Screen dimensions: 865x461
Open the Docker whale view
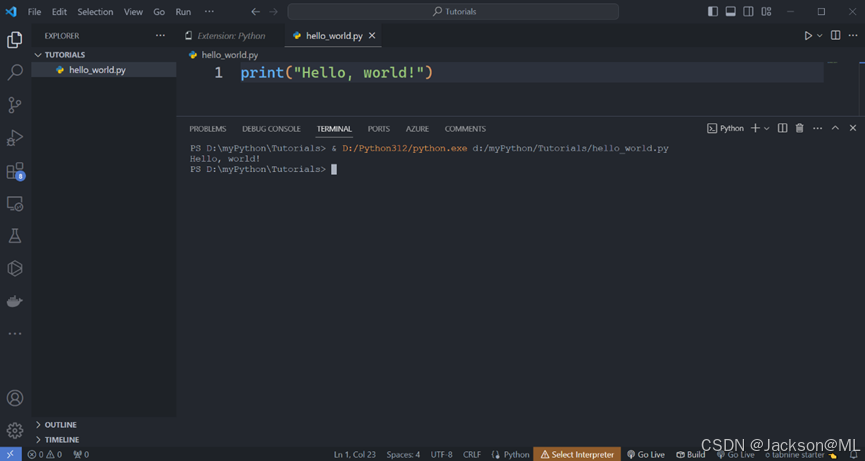[x=15, y=302]
